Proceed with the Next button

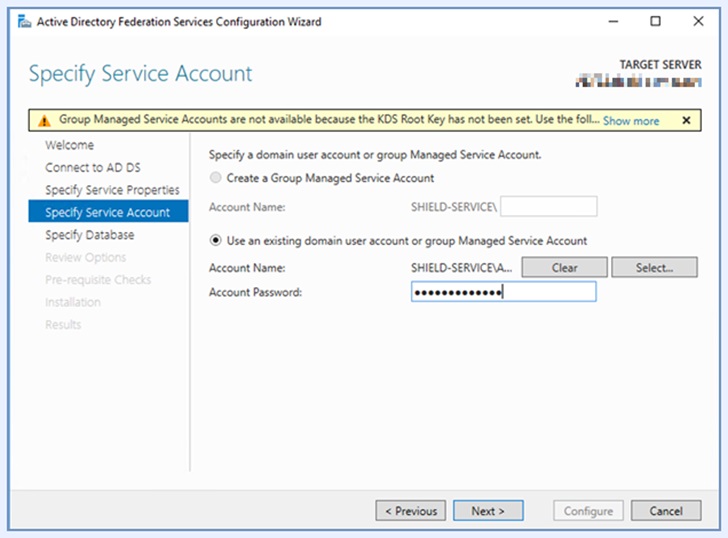click(x=488, y=511)
